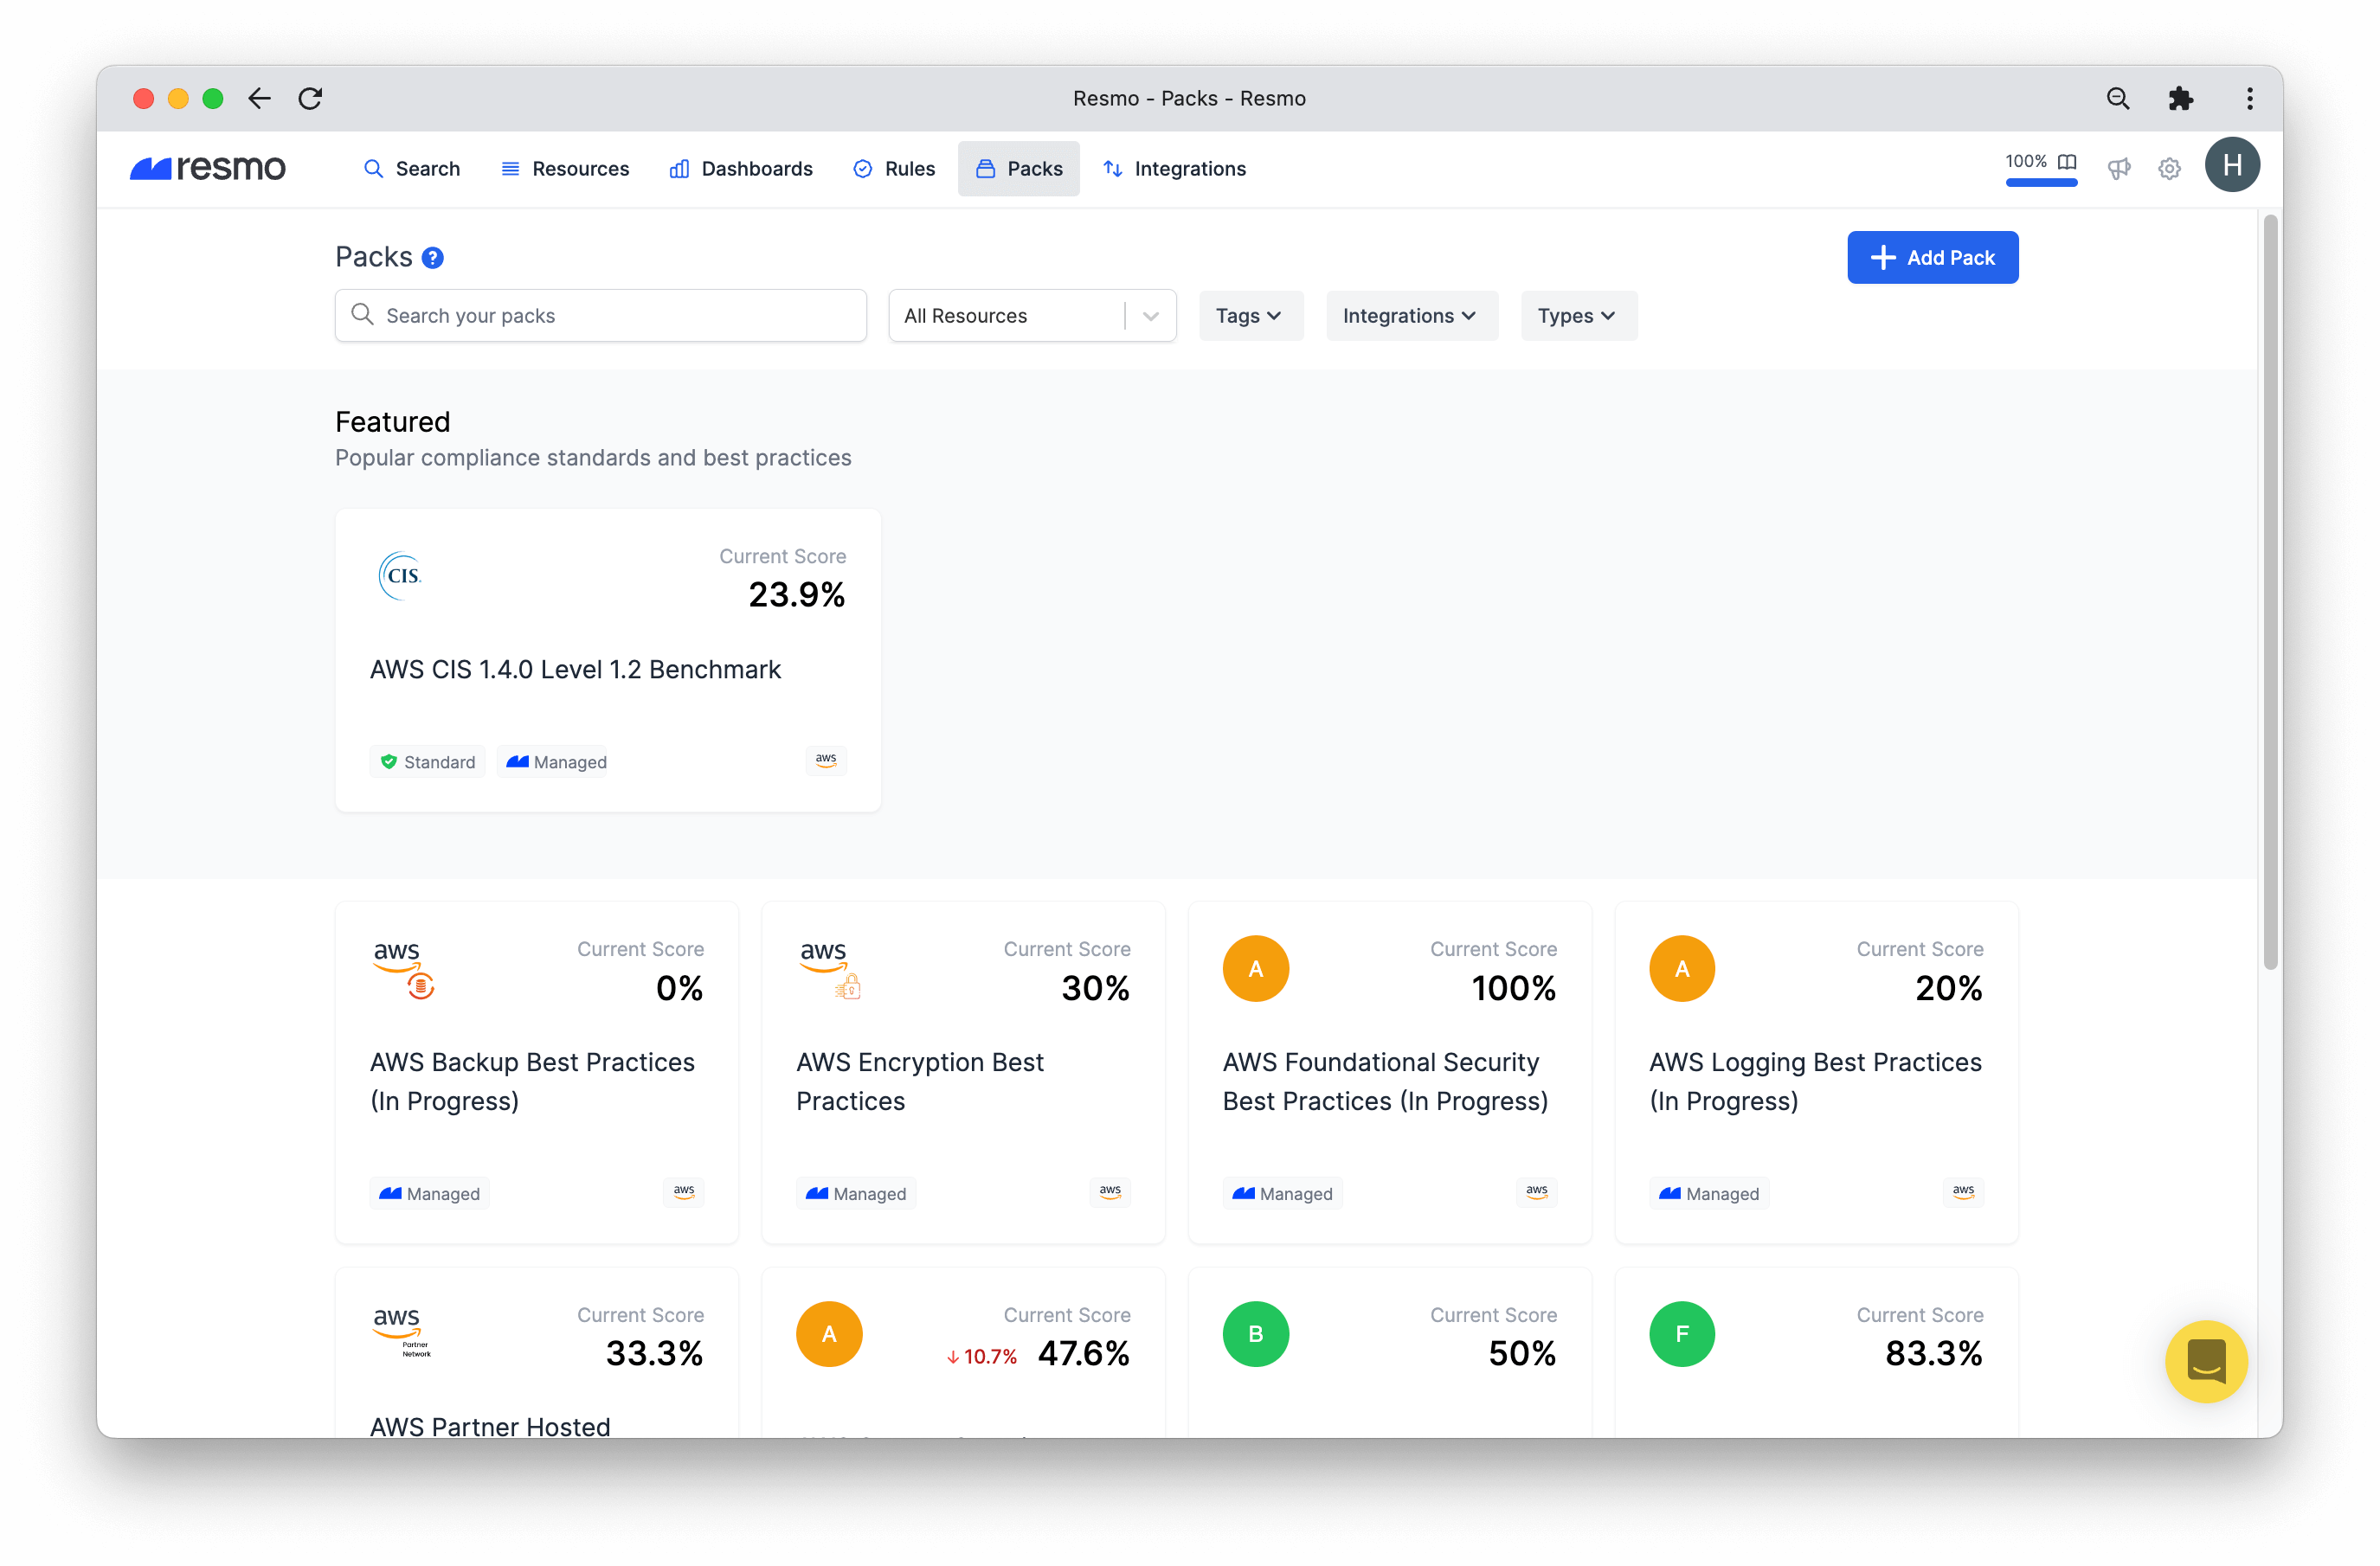Click the resmo logo
Image resolution: width=2380 pixels, height=1566 pixels.
point(208,168)
